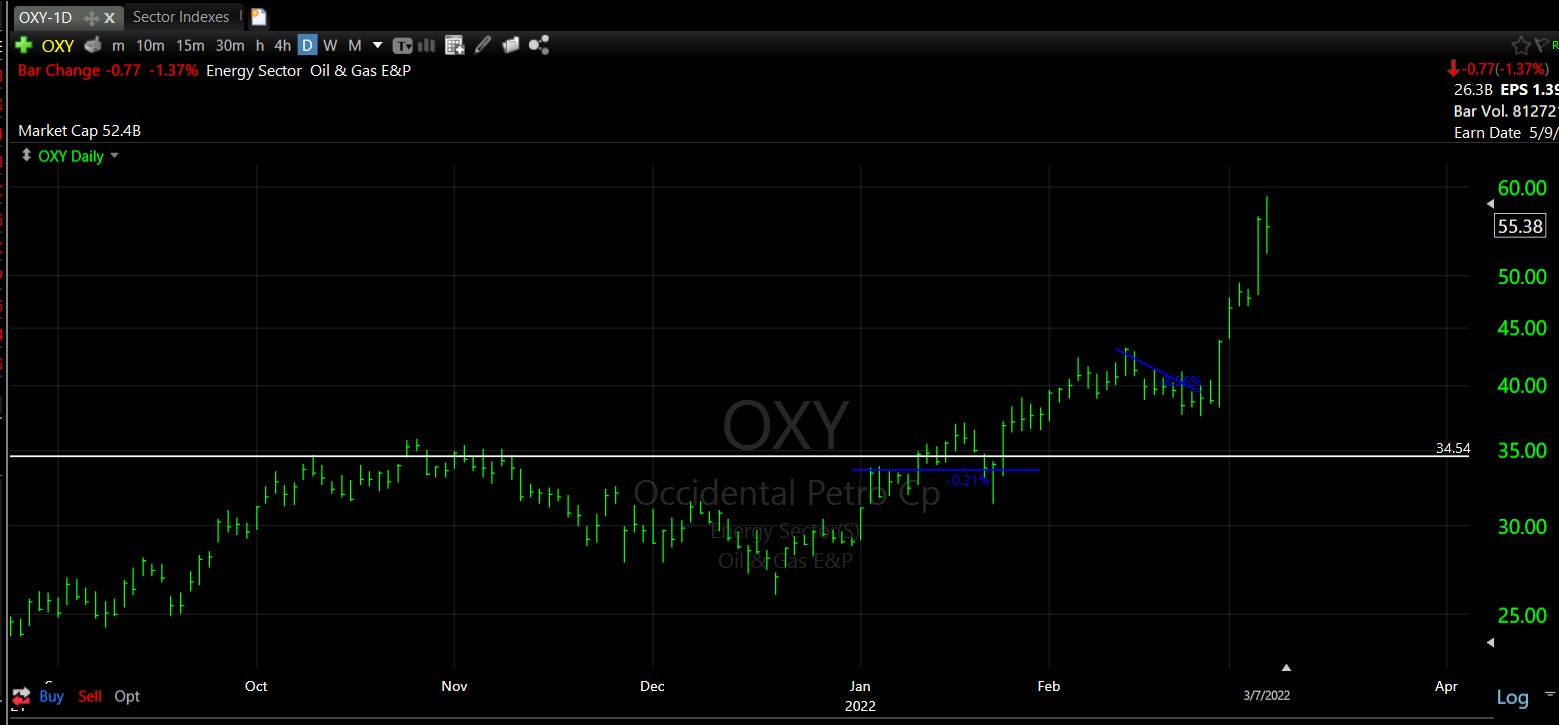
Task: Click the trade swap arrows icon
Action: click(x=20, y=696)
